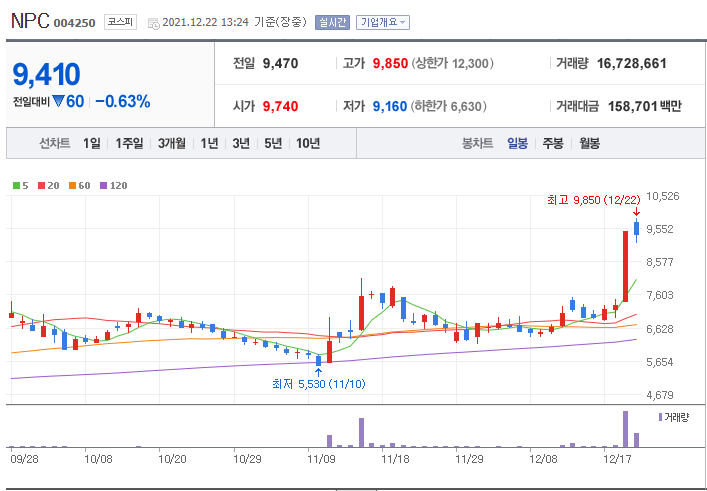Click the 저가 value 9,160
Image resolution: width=707 pixels, height=491 pixels.
pos(390,106)
